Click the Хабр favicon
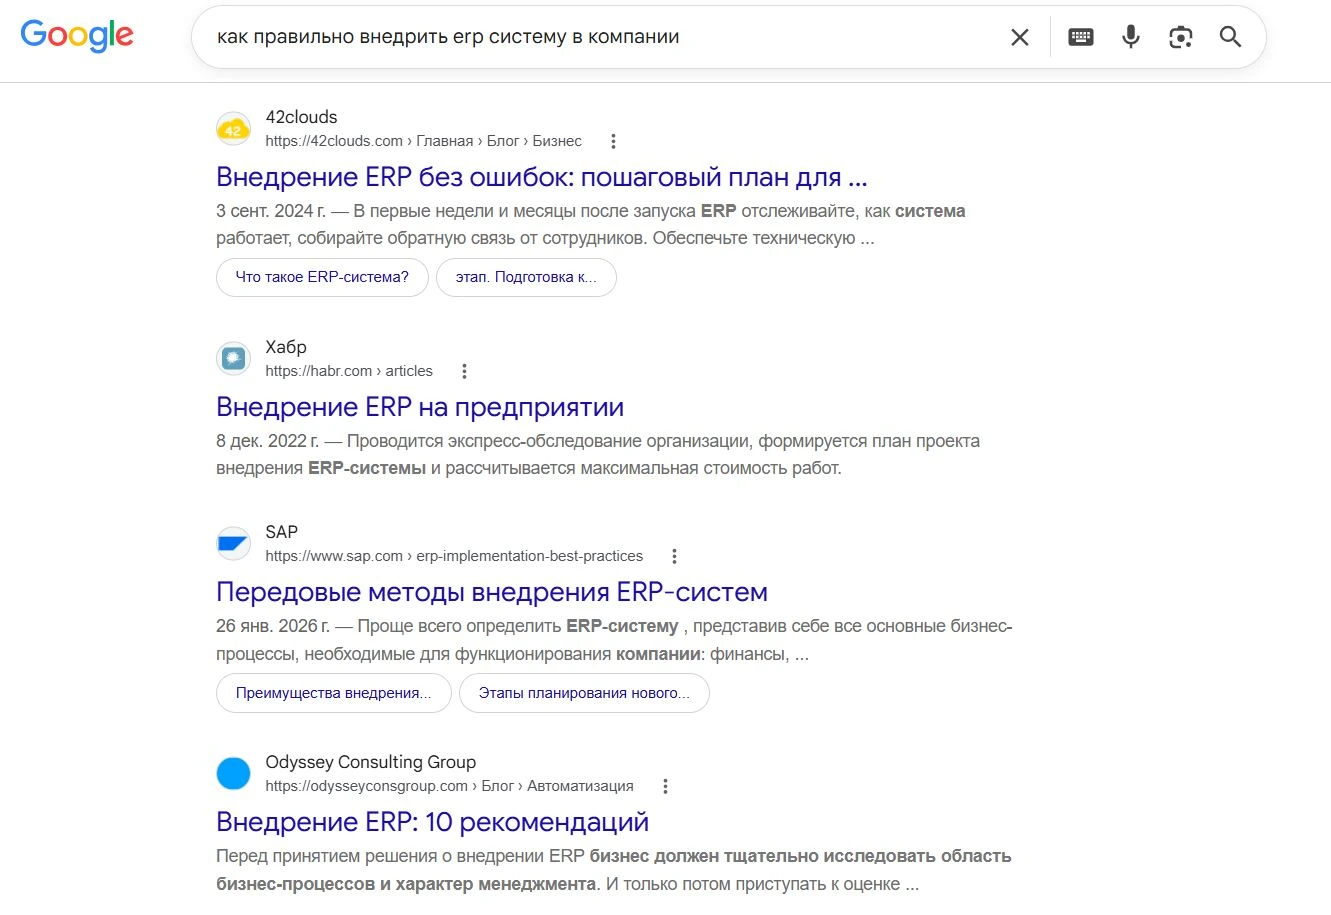Screen dimensions: 1331x915 233,358
